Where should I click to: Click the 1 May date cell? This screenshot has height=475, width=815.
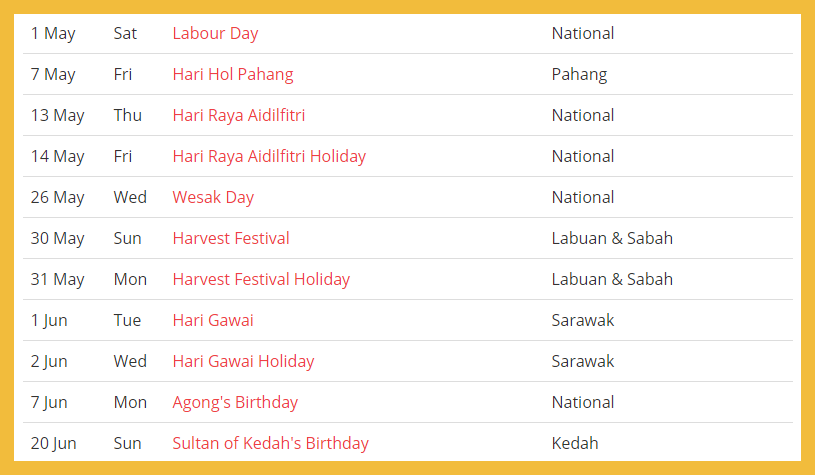point(53,33)
